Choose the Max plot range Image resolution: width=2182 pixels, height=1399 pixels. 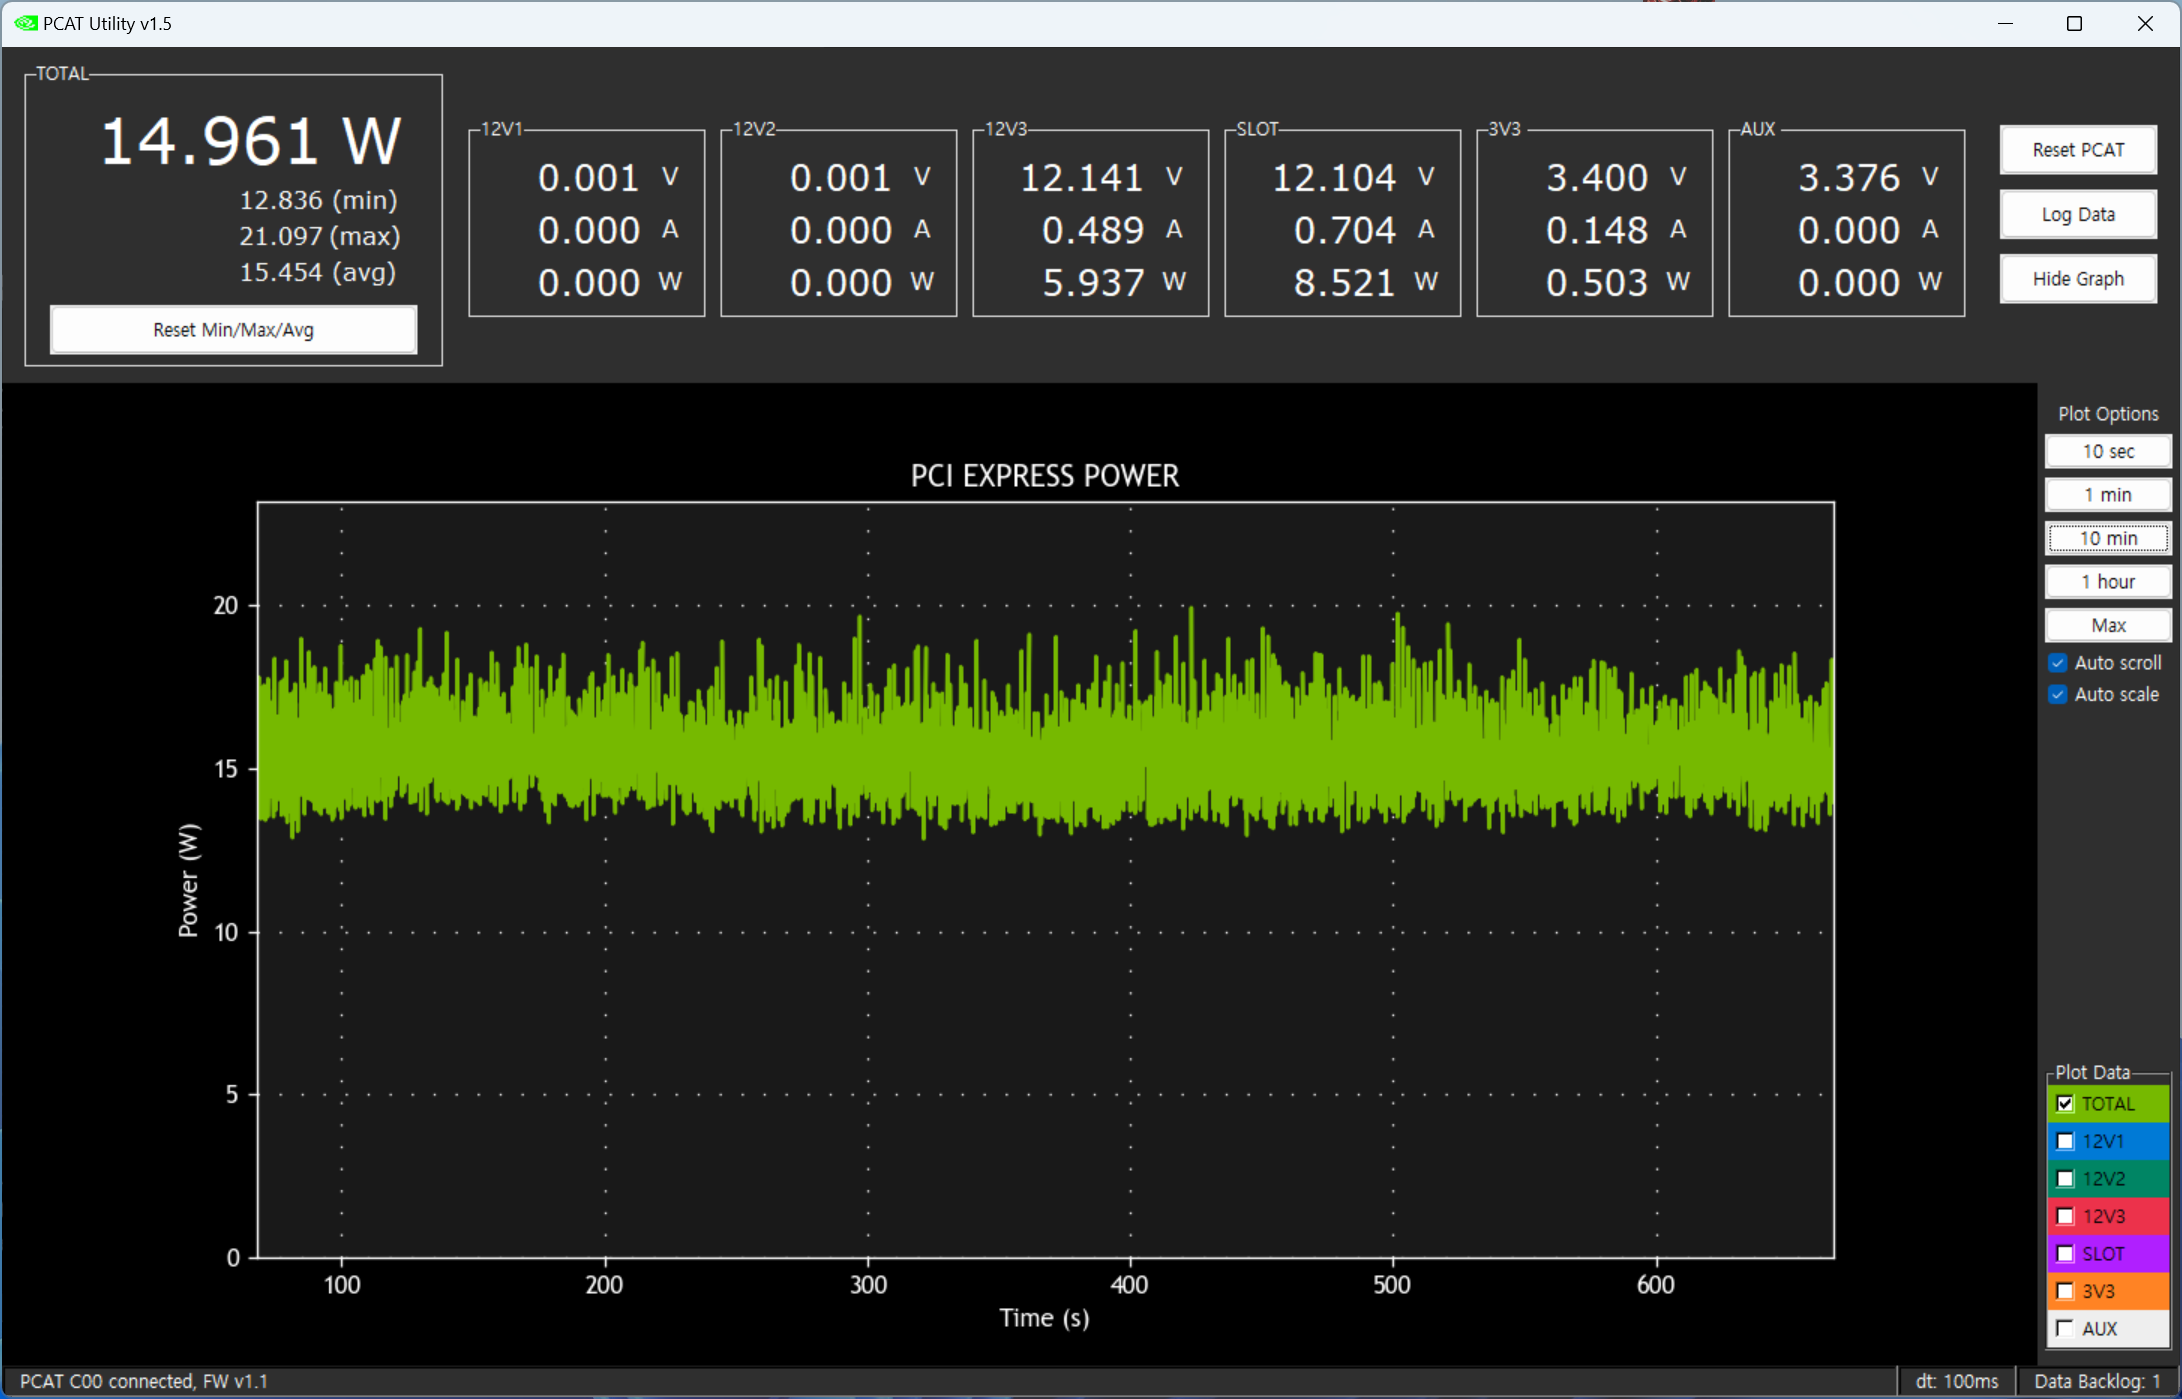[2108, 625]
